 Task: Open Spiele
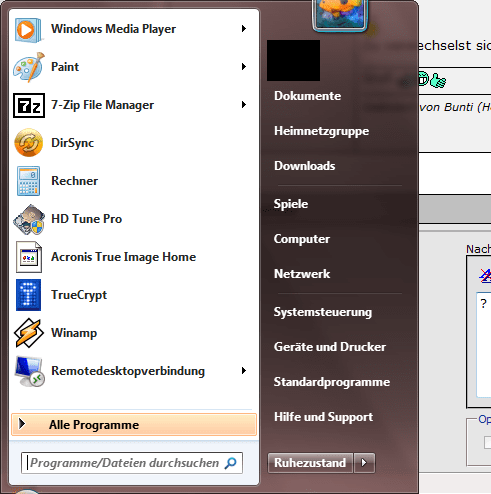click(x=291, y=204)
